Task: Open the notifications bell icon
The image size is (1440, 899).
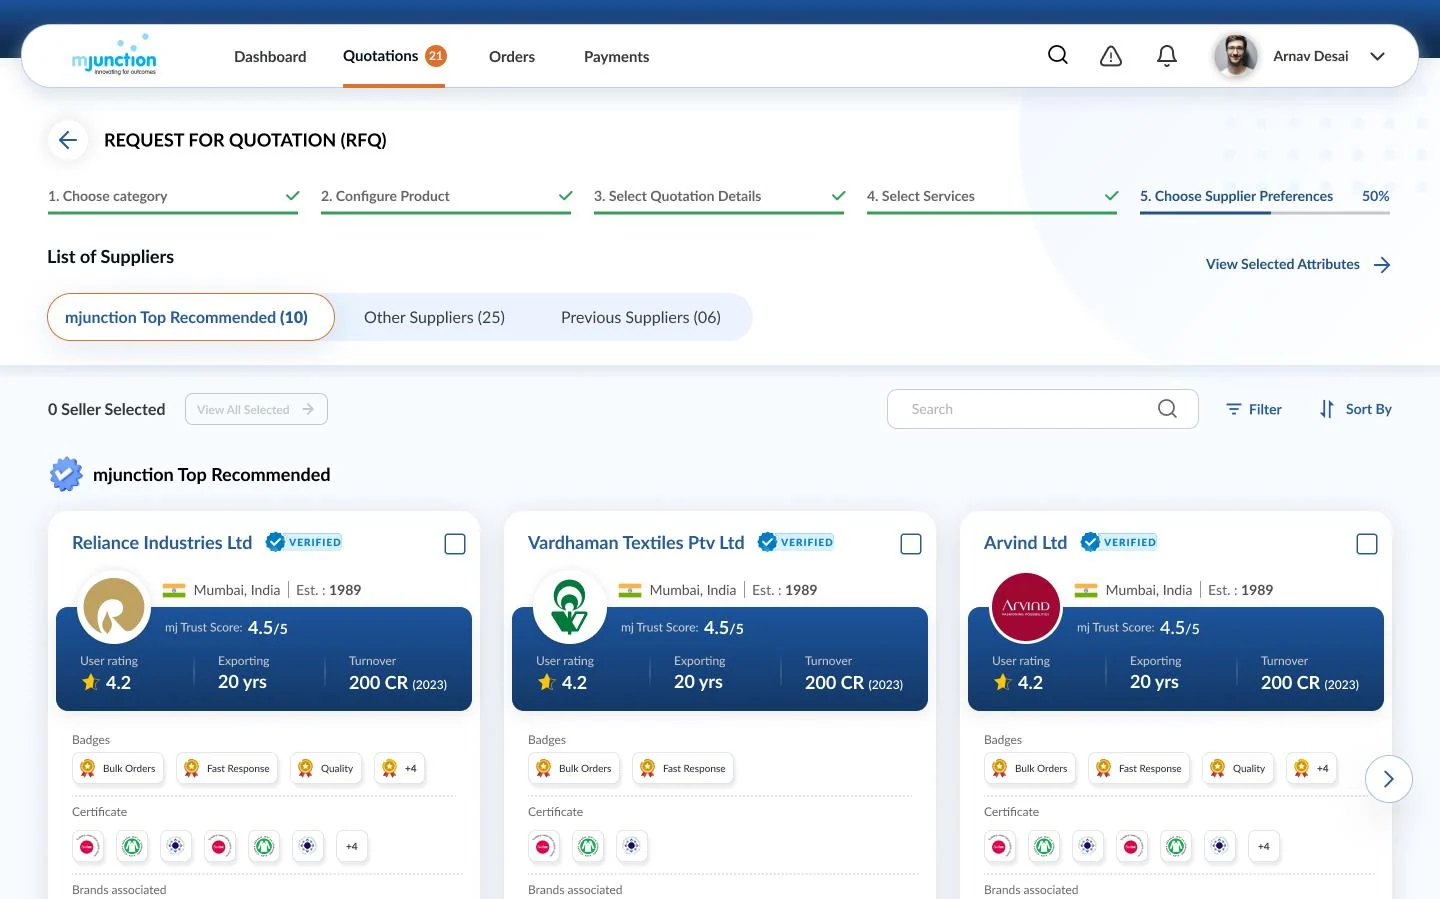Action: (x=1166, y=56)
